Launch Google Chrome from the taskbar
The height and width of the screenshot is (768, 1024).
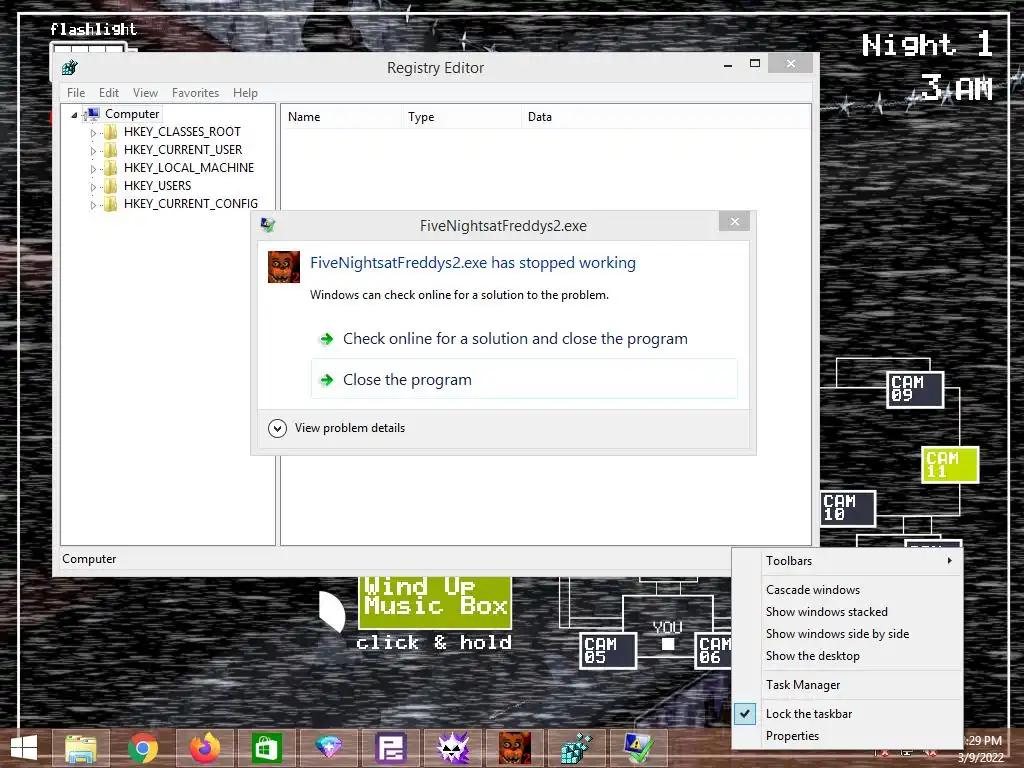click(142, 748)
